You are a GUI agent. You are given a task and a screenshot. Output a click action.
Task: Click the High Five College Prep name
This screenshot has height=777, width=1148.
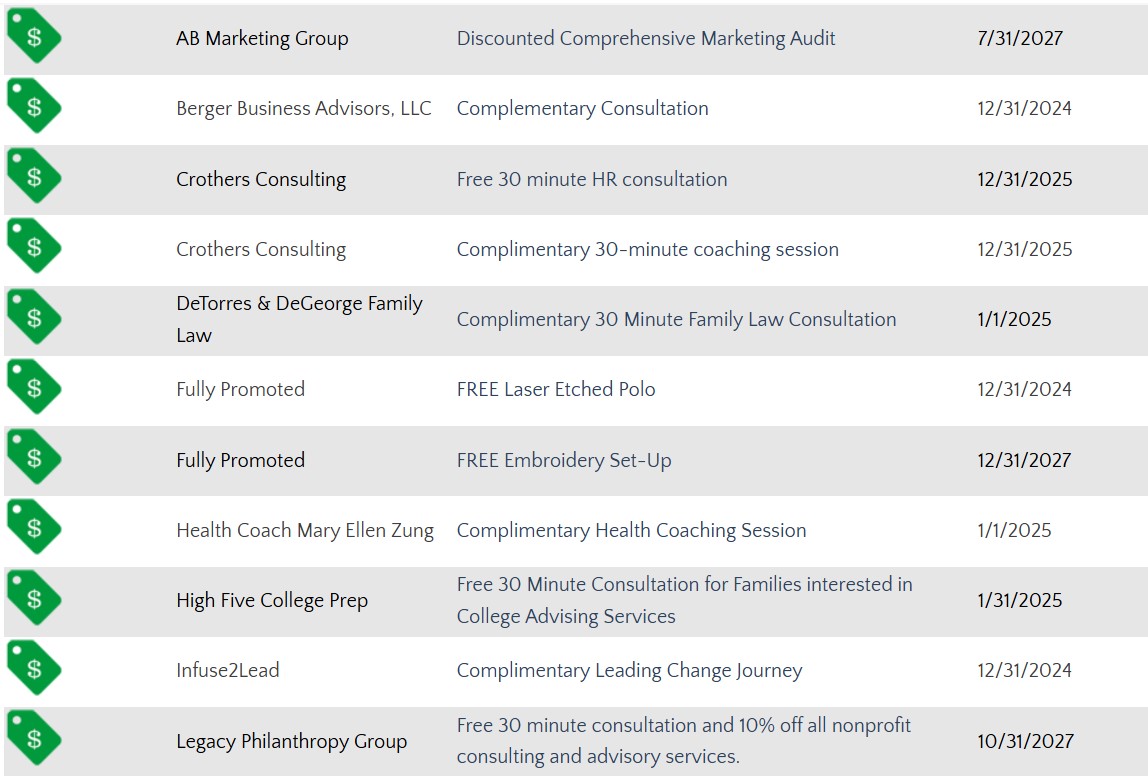click(x=272, y=601)
